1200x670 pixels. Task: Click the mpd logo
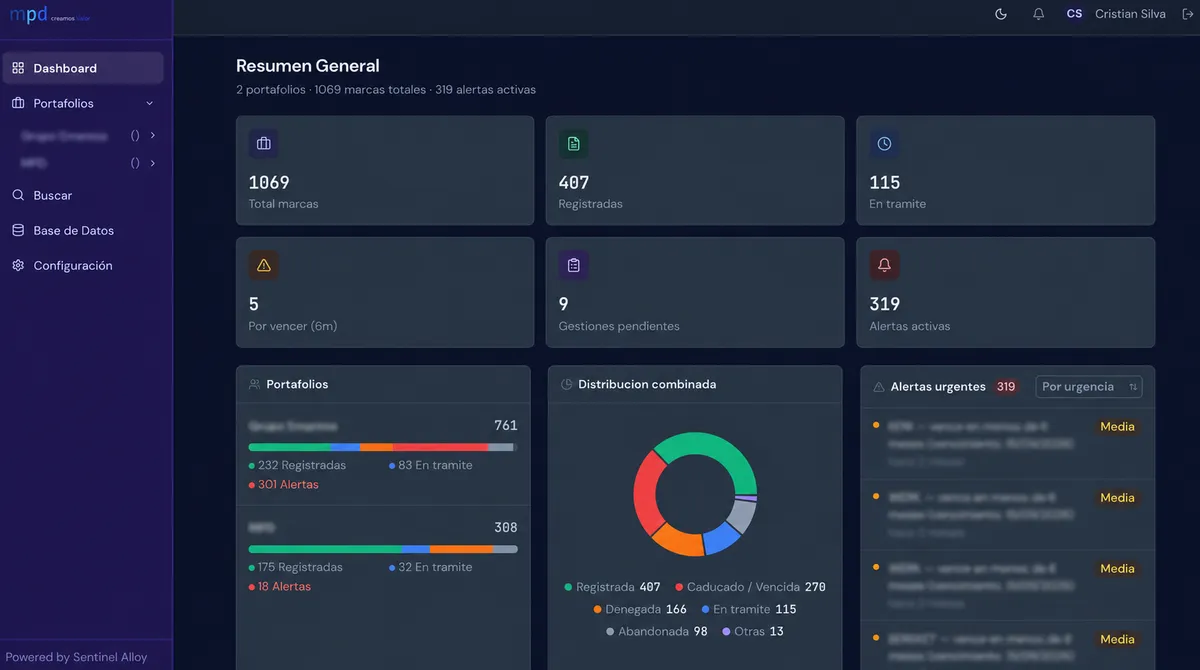click(x=50, y=15)
